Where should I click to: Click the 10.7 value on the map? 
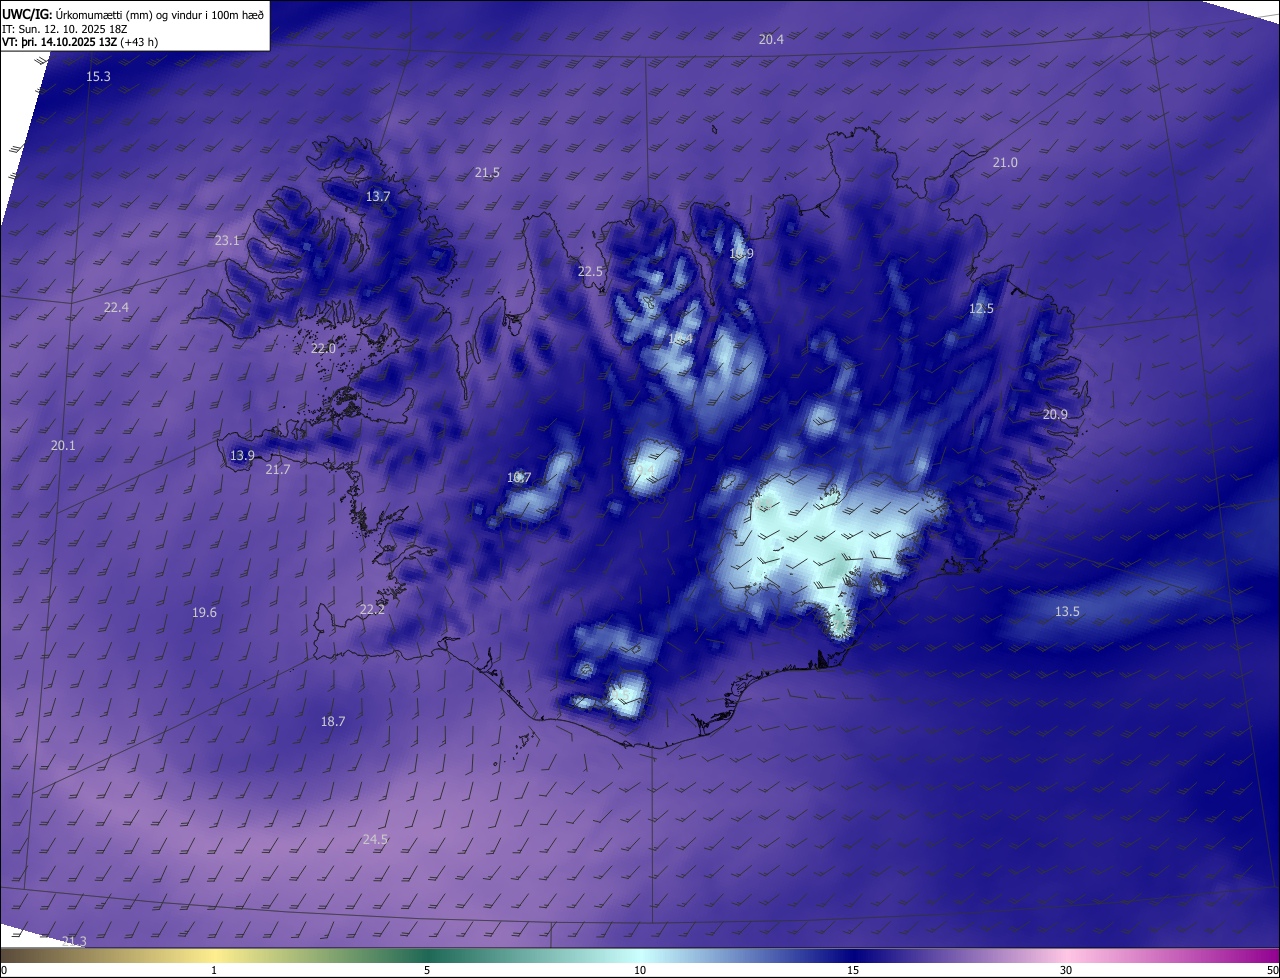(519, 478)
